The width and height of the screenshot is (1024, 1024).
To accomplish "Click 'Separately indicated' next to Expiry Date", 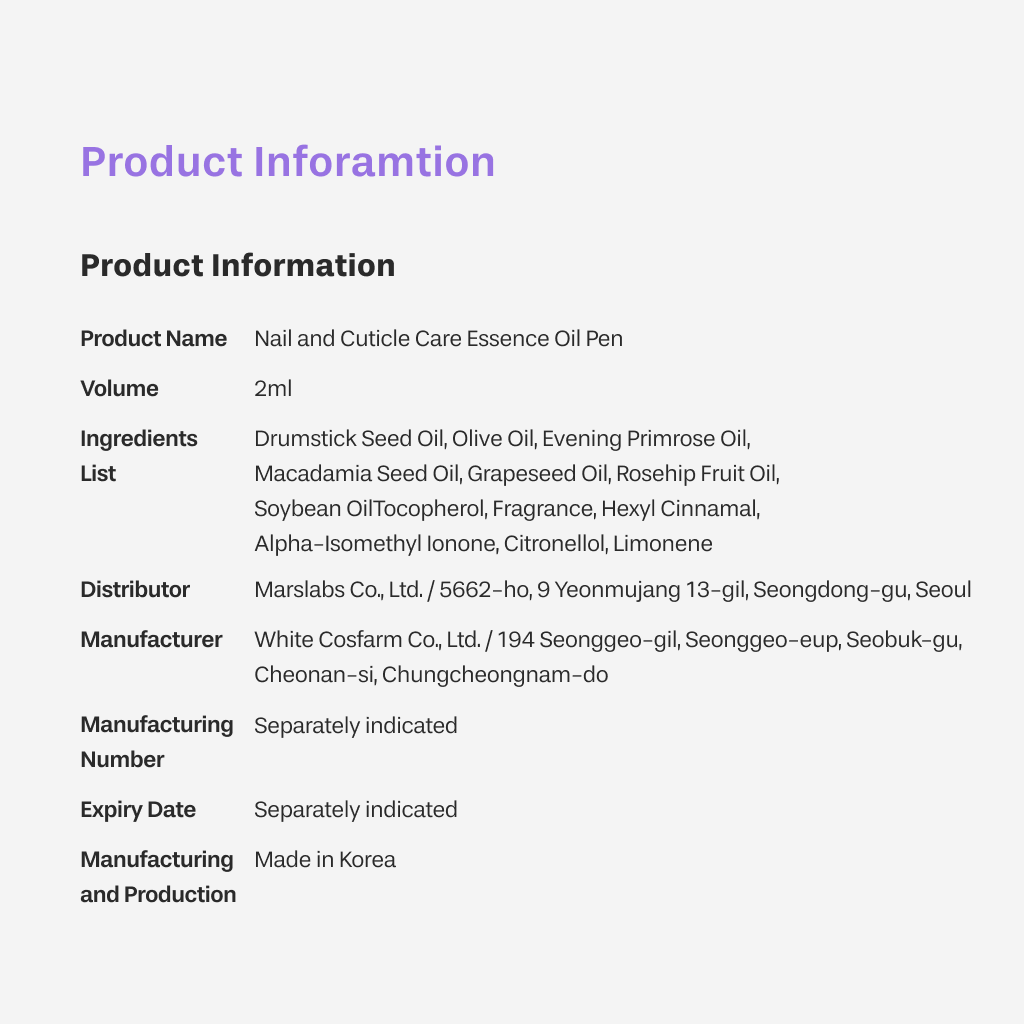I will [356, 810].
